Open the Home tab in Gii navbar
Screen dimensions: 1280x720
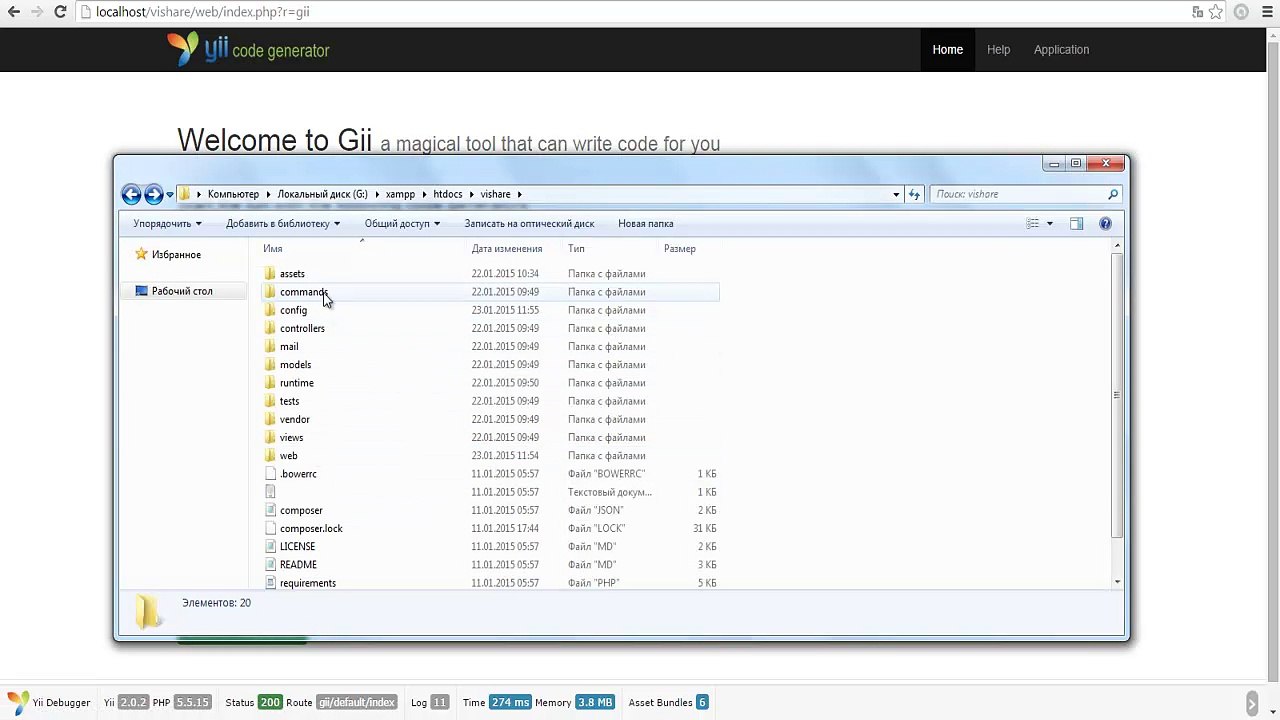[947, 50]
